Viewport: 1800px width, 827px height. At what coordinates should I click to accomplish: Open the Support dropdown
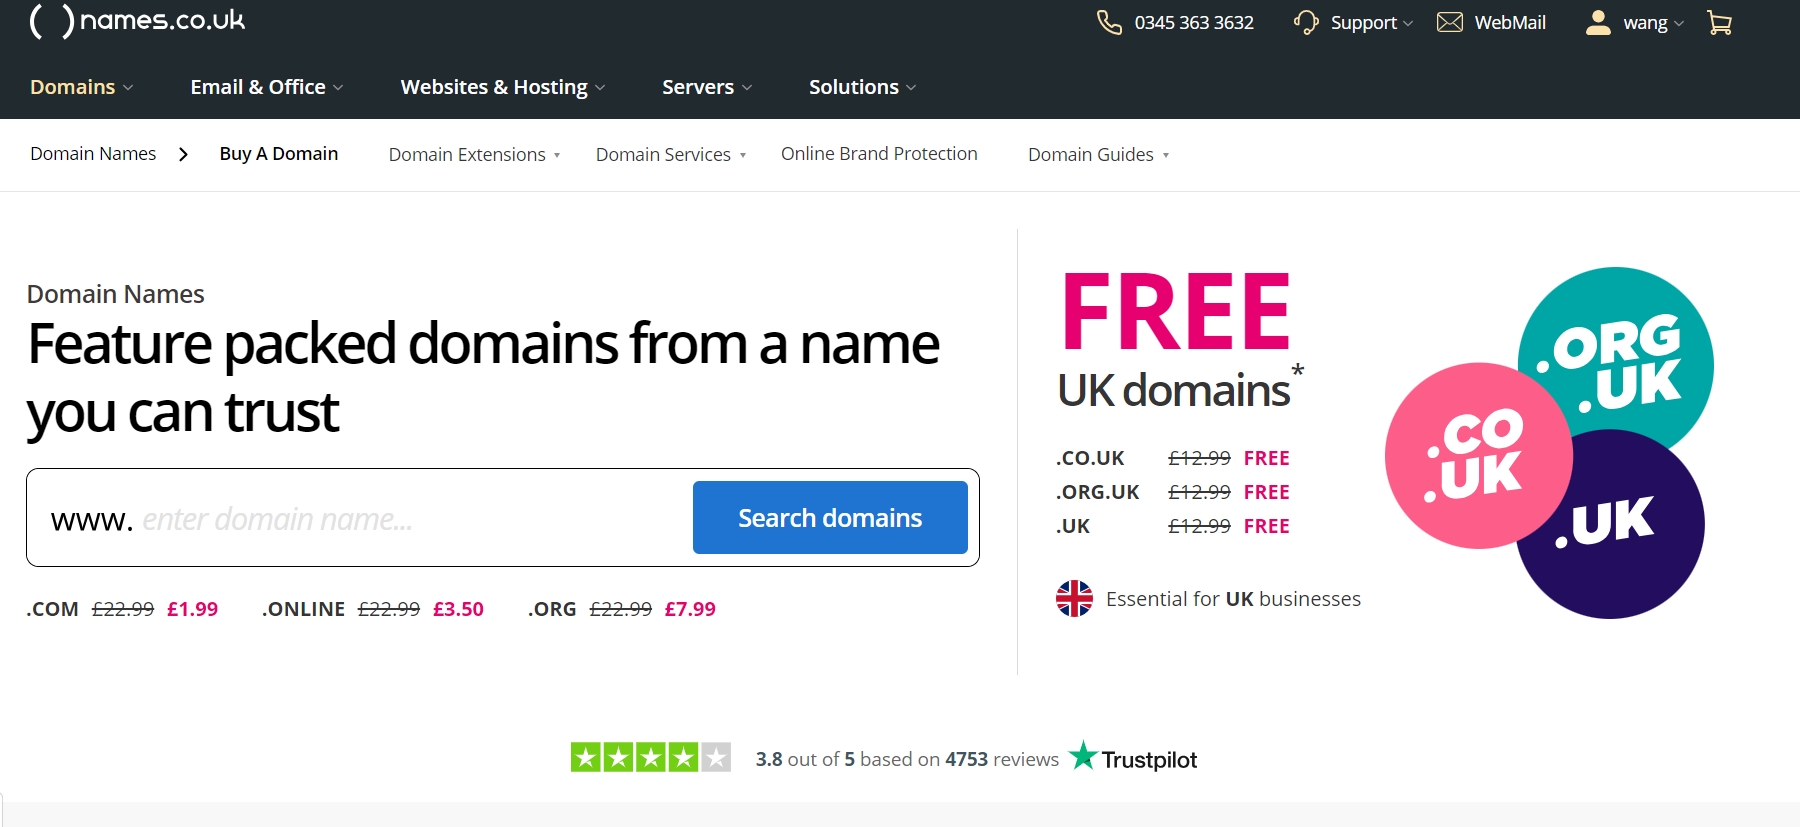(x=1372, y=23)
